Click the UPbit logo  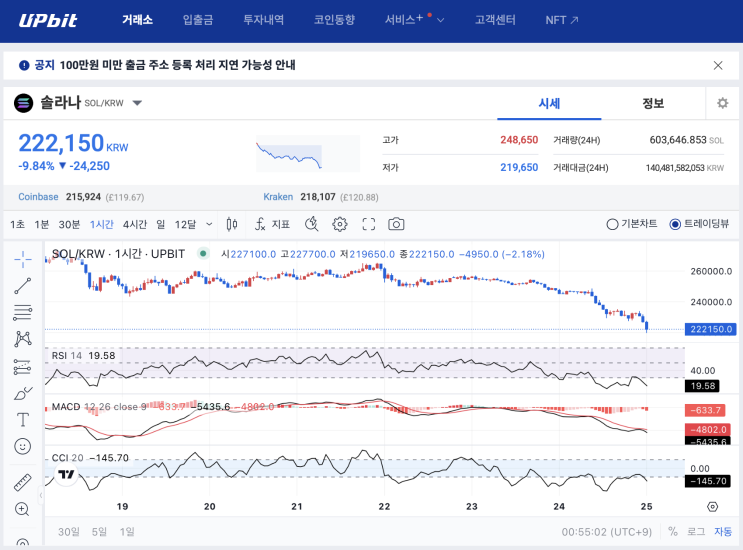point(48,20)
